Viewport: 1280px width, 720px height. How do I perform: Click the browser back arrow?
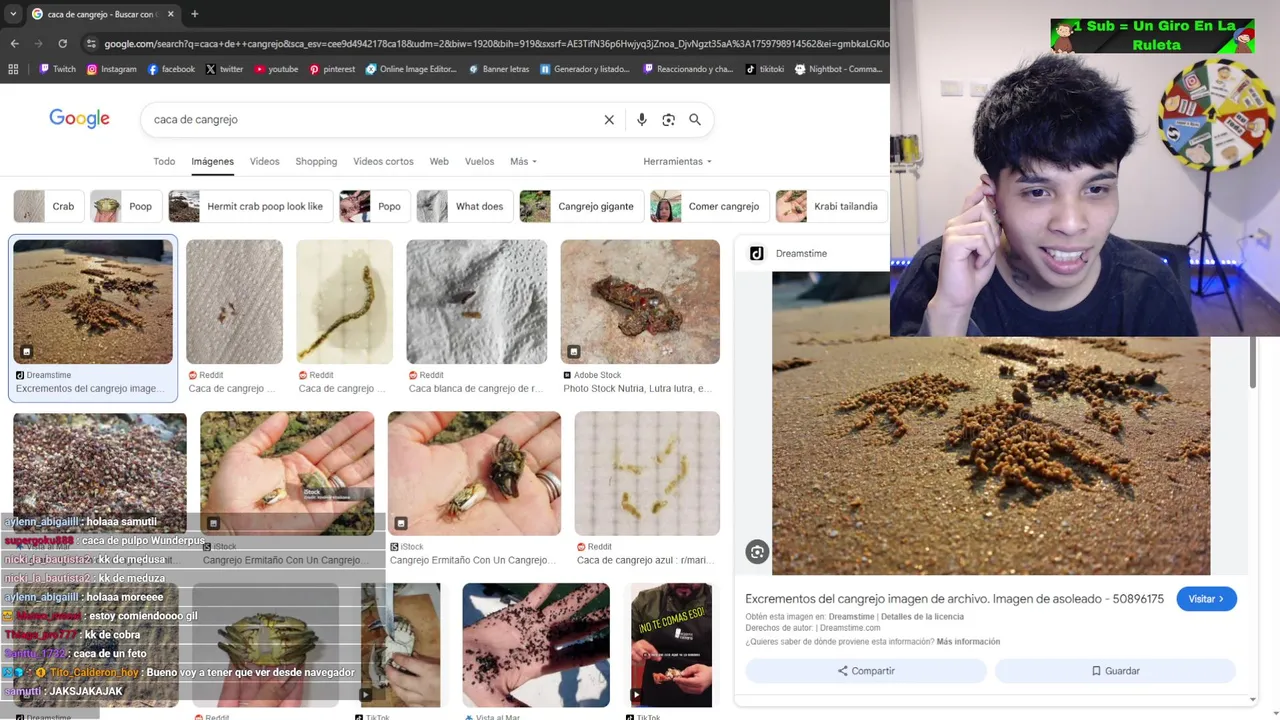pos(14,44)
